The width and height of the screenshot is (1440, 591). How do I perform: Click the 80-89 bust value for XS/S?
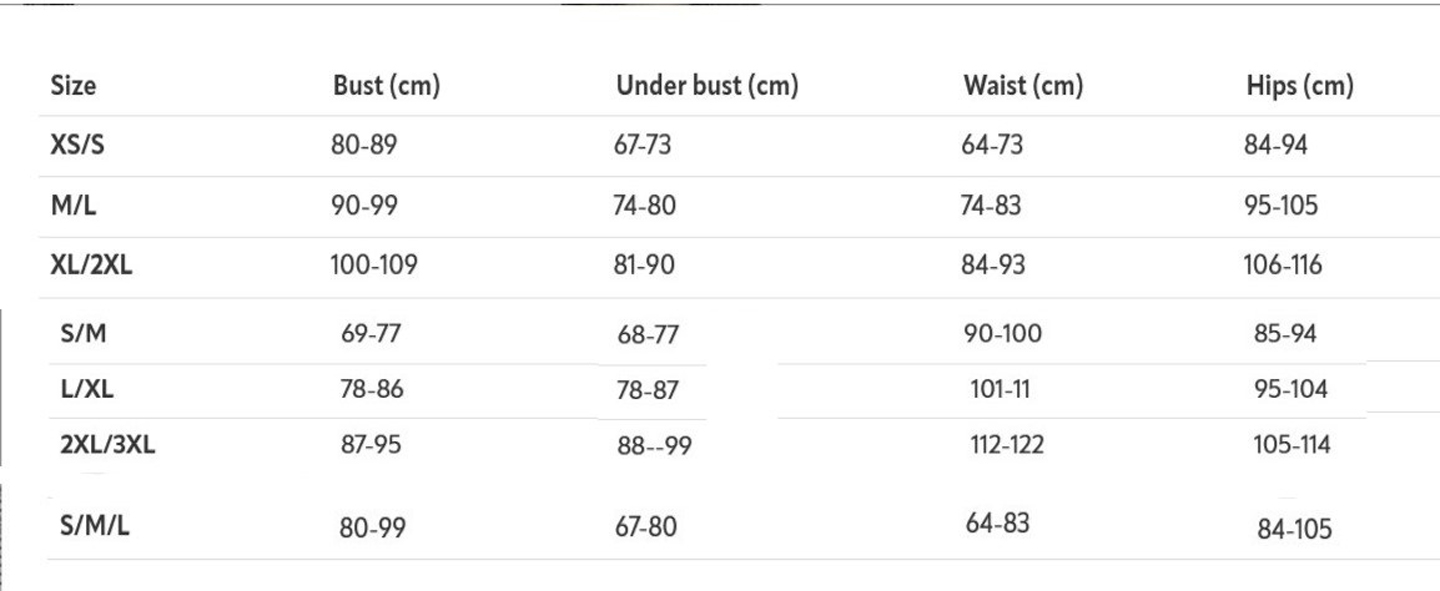tap(364, 145)
